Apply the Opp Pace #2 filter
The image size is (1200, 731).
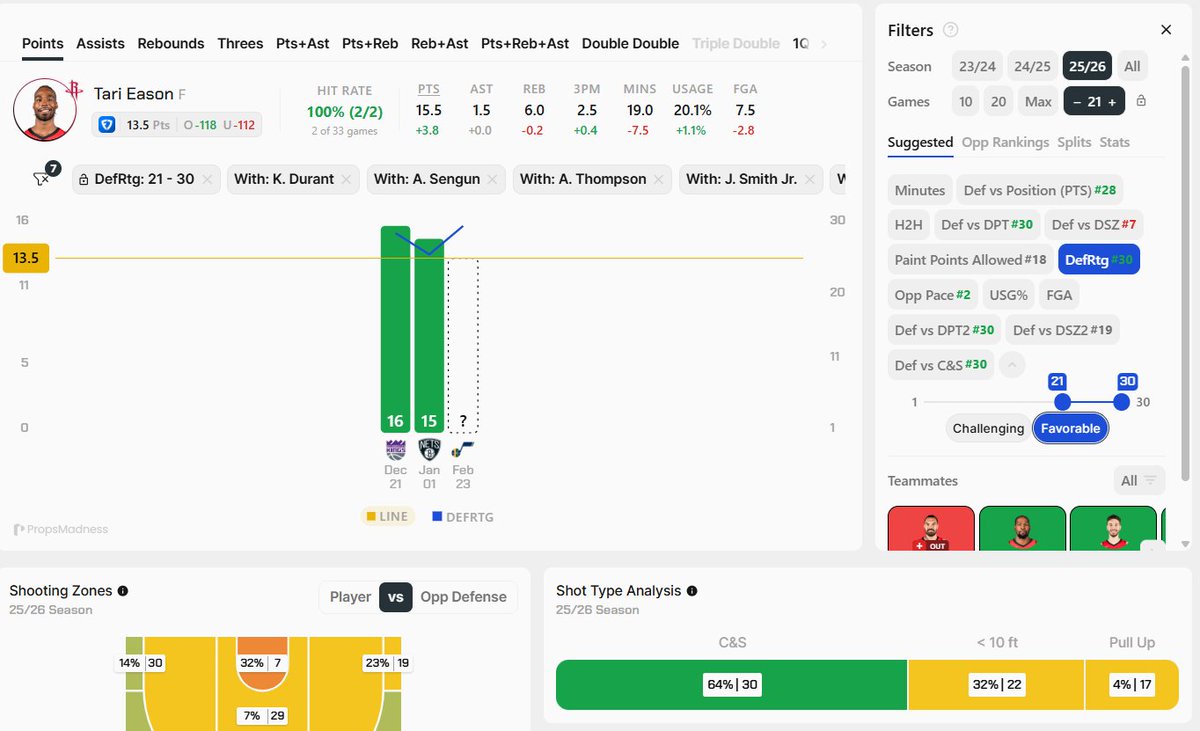tap(933, 295)
